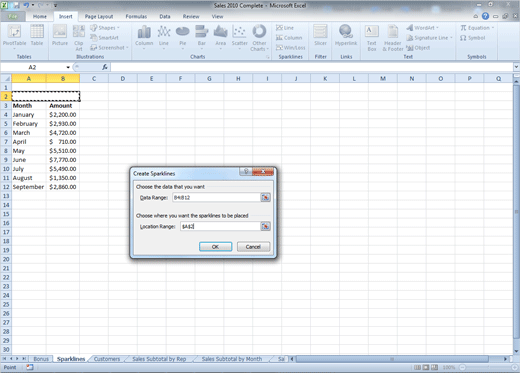Click the PivotTable icon
The height and width of the screenshot is (373, 520).
14,36
